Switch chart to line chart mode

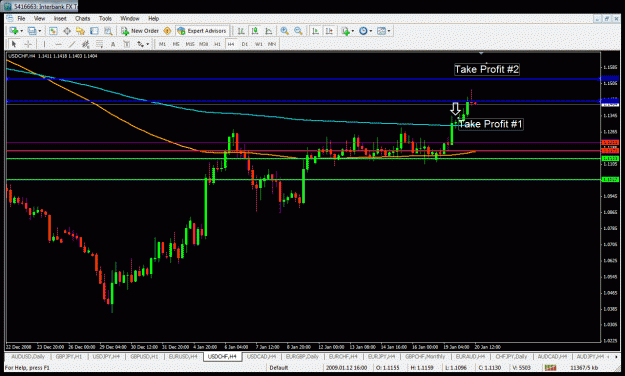(x=269, y=31)
